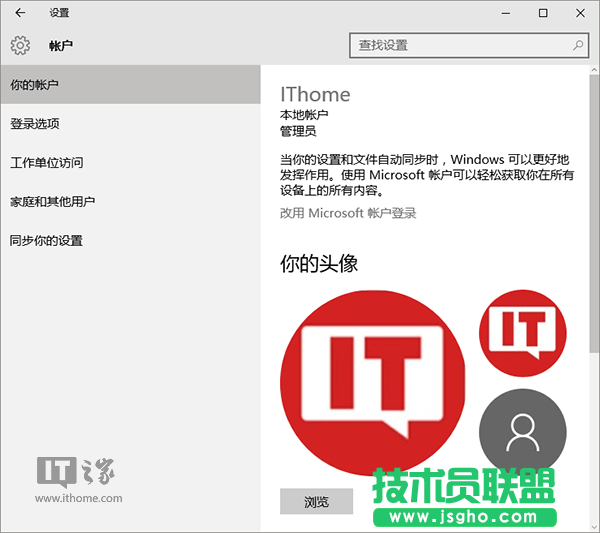The height and width of the screenshot is (533, 600).
Task: Click the 管理员 label
Action: (298, 131)
